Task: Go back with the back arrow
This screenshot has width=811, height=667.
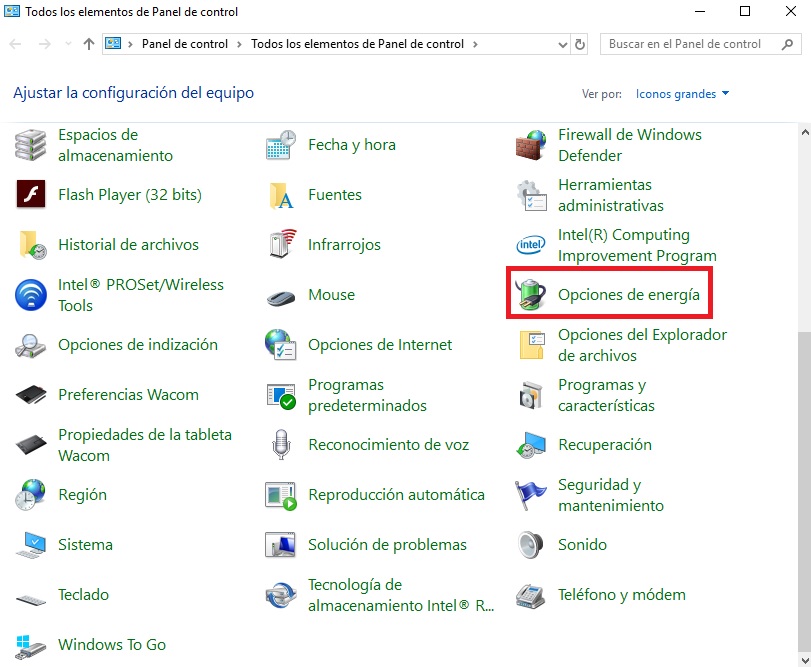Action: (x=15, y=44)
